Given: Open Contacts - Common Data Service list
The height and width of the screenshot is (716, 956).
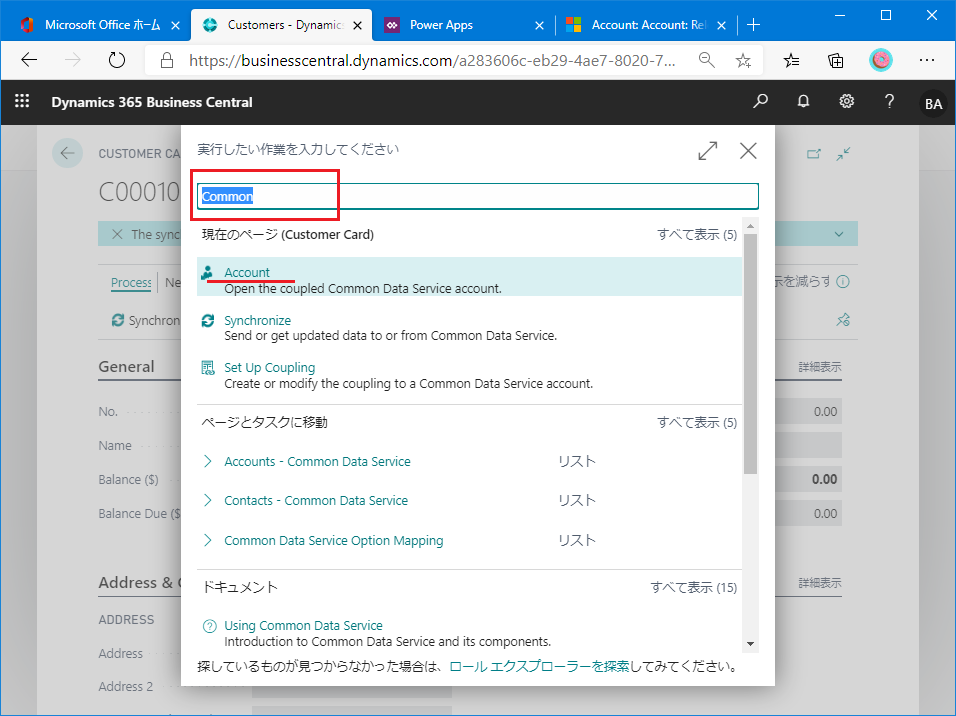Looking at the screenshot, I should click(x=316, y=501).
